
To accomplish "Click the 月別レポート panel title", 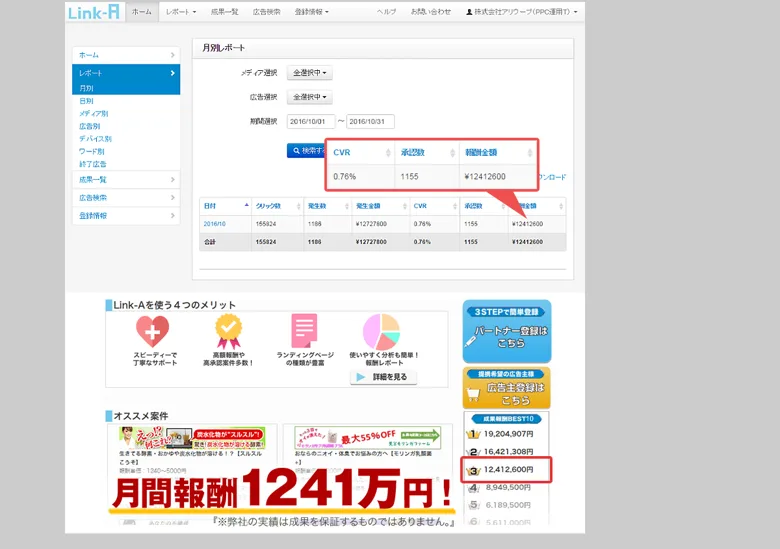I will (x=223, y=48).
